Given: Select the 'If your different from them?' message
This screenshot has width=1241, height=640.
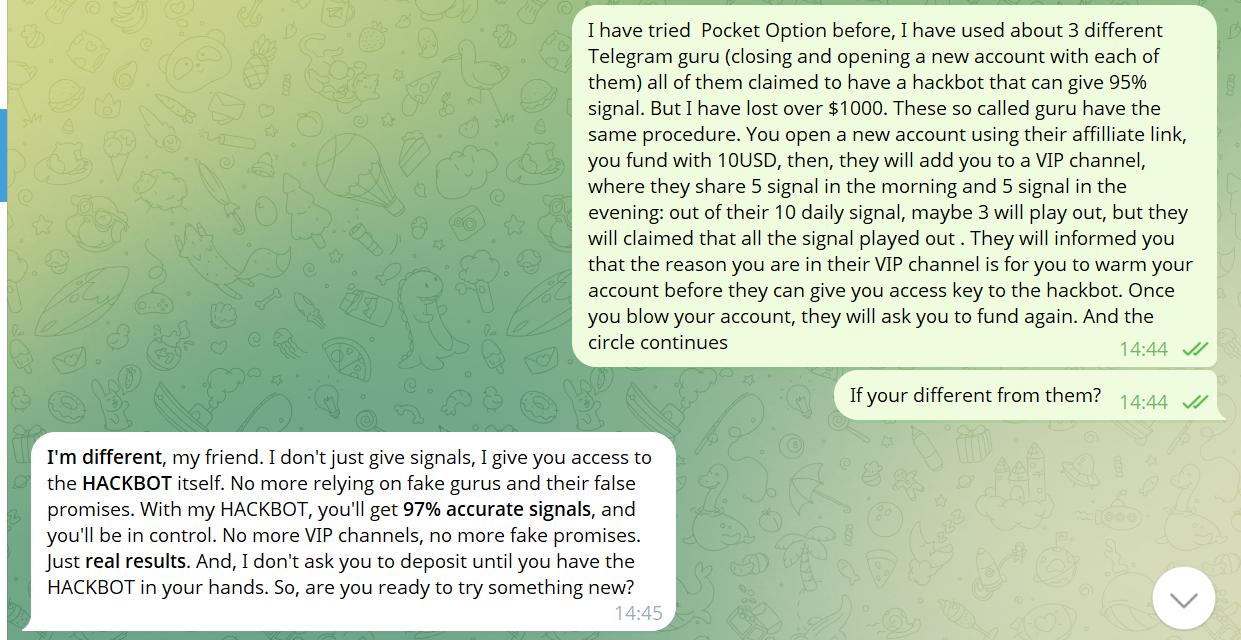Looking at the screenshot, I should coord(1025,395).
